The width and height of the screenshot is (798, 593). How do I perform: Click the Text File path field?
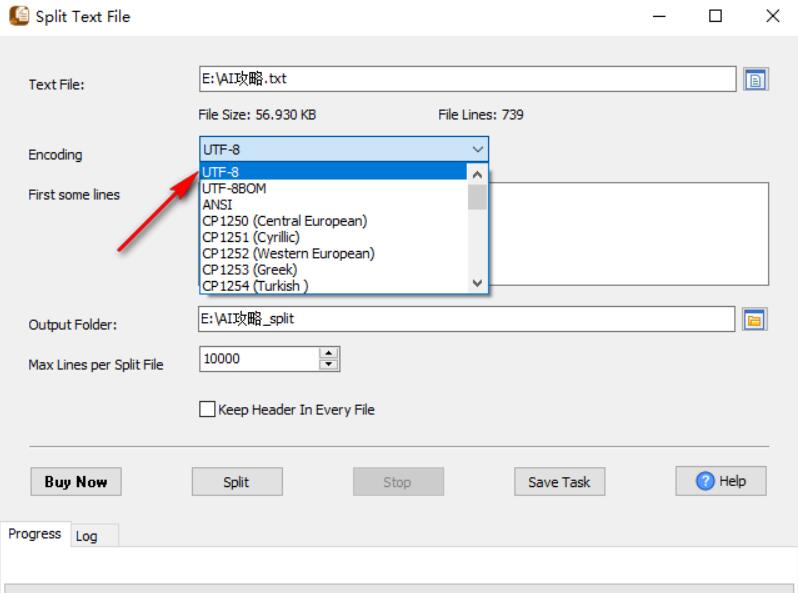(467, 79)
